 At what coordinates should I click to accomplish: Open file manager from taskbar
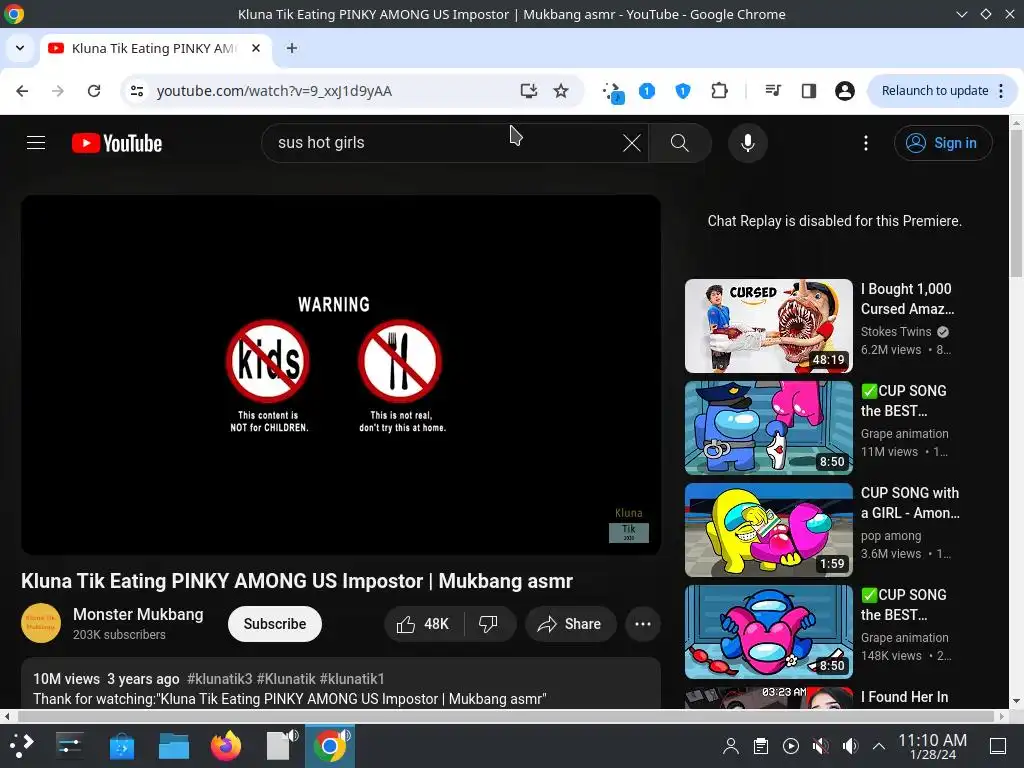174,745
